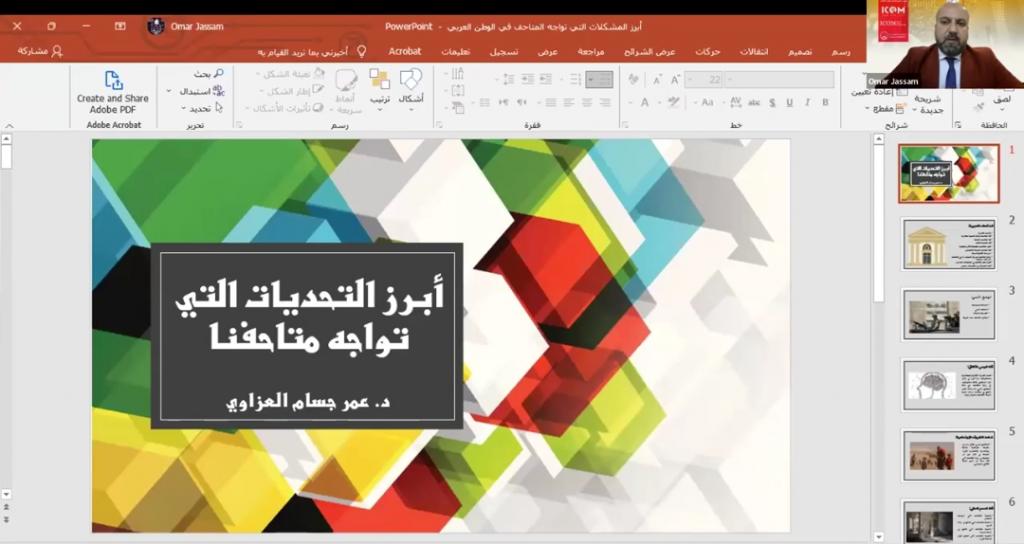The image size is (1024, 544).
Task: Expand the Select (تحديد) dropdown
Action: 184,108
